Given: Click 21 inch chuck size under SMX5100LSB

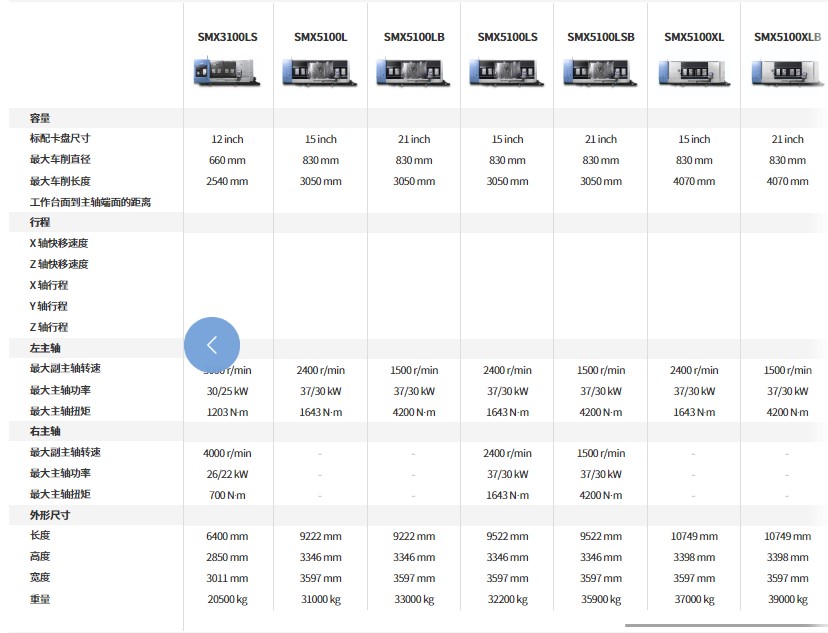Looking at the screenshot, I should (x=601, y=139).
